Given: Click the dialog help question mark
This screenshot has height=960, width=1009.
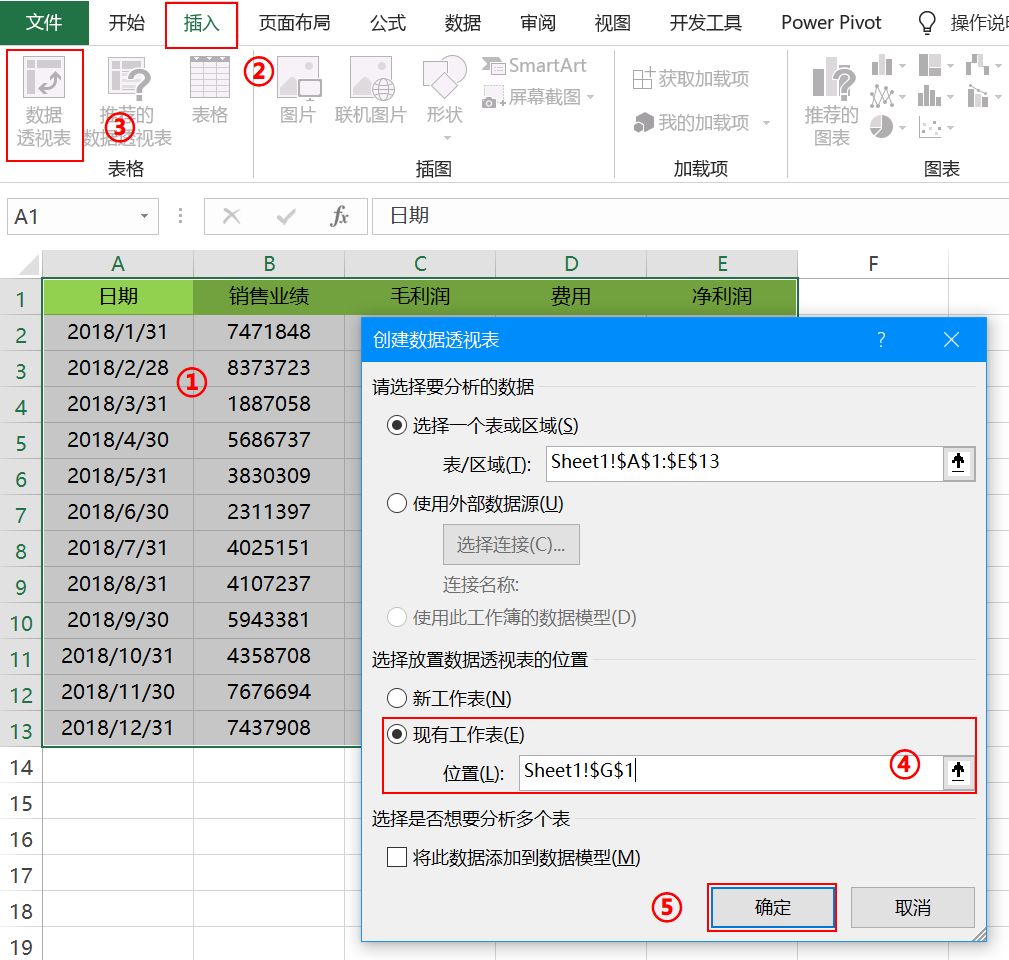Looking at the screenshot, I should pos(881,340).
